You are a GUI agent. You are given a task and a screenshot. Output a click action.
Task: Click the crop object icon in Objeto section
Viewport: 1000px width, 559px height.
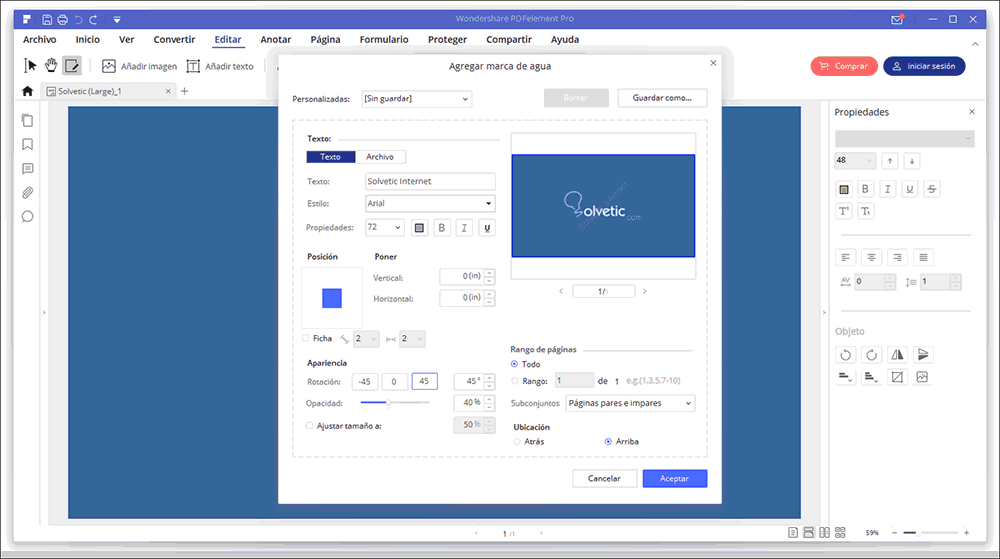pos(897,377)
